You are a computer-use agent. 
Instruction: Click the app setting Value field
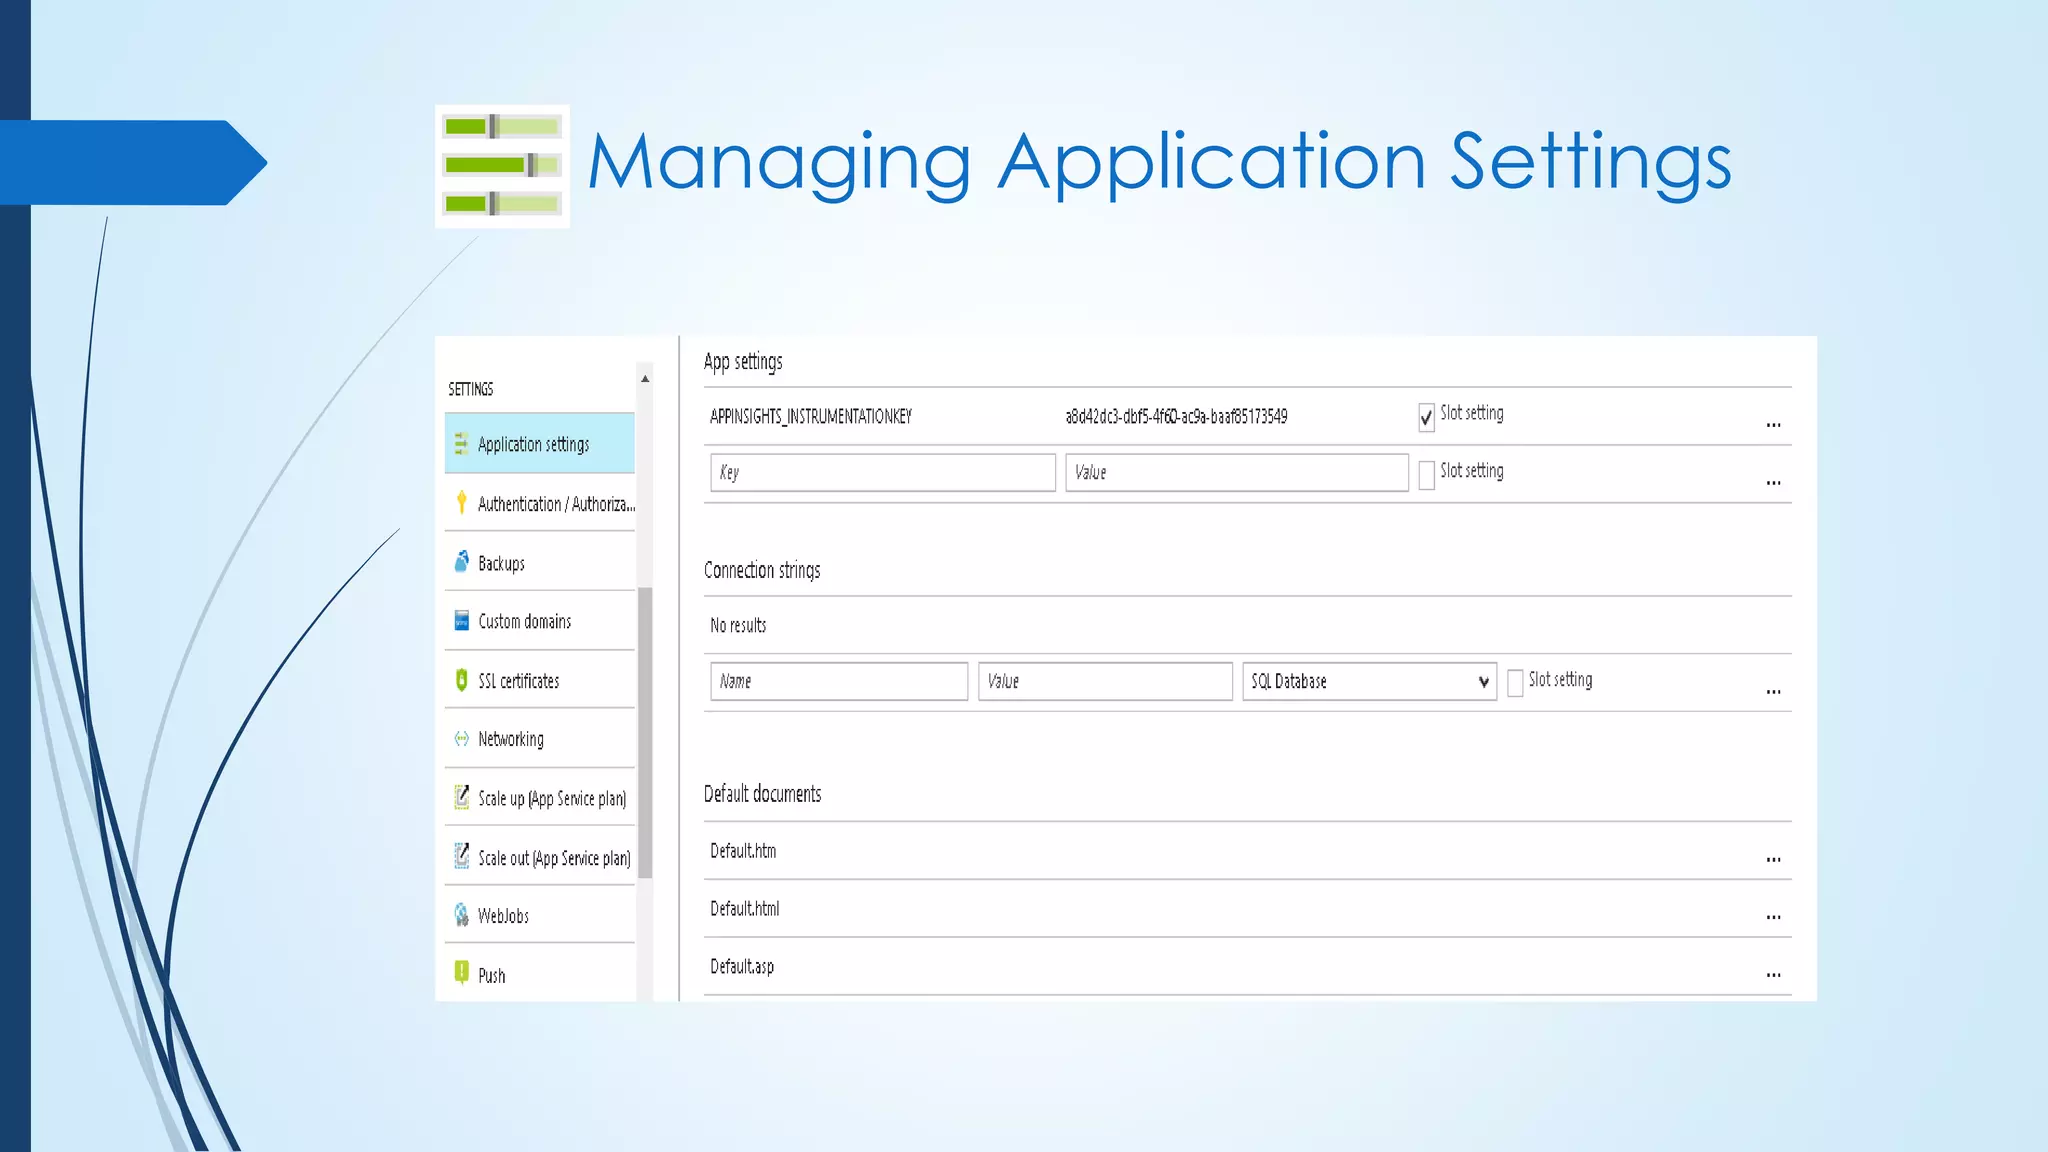coord(1237,472)
